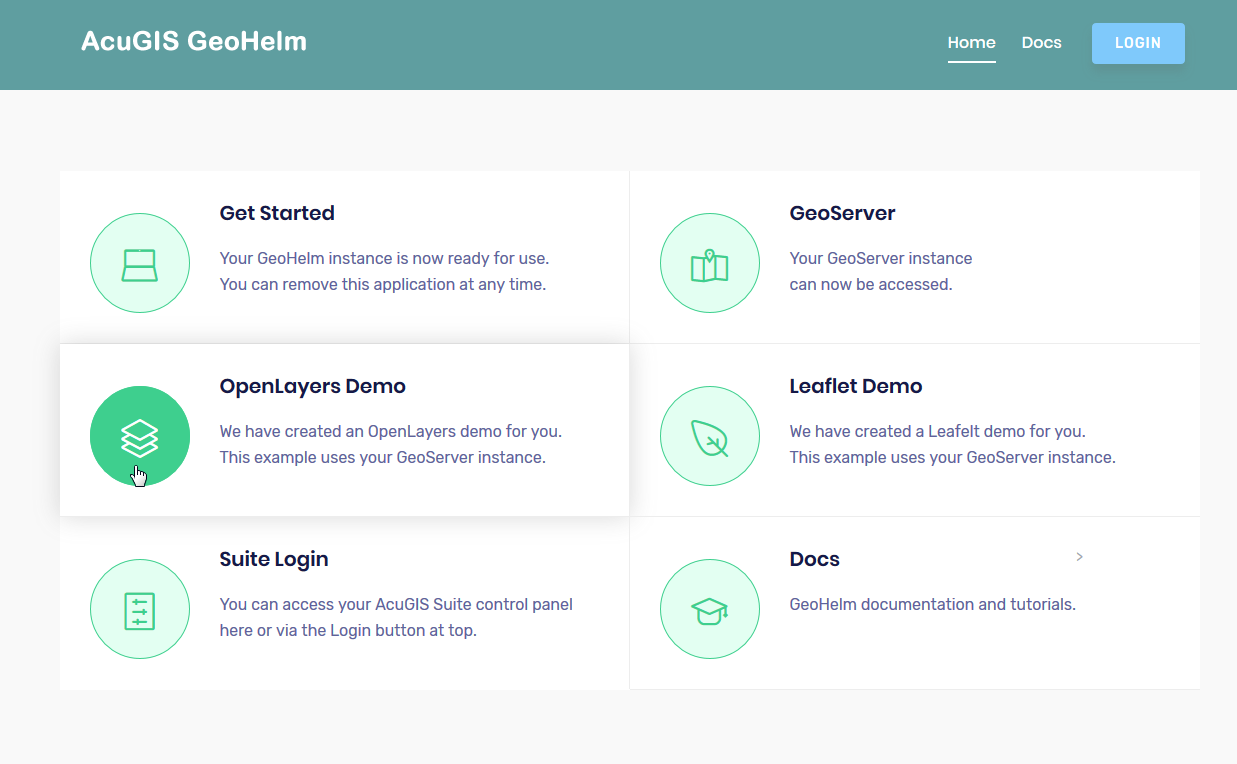Click 'can now be accessed.' text

click(x=871, y=284)
